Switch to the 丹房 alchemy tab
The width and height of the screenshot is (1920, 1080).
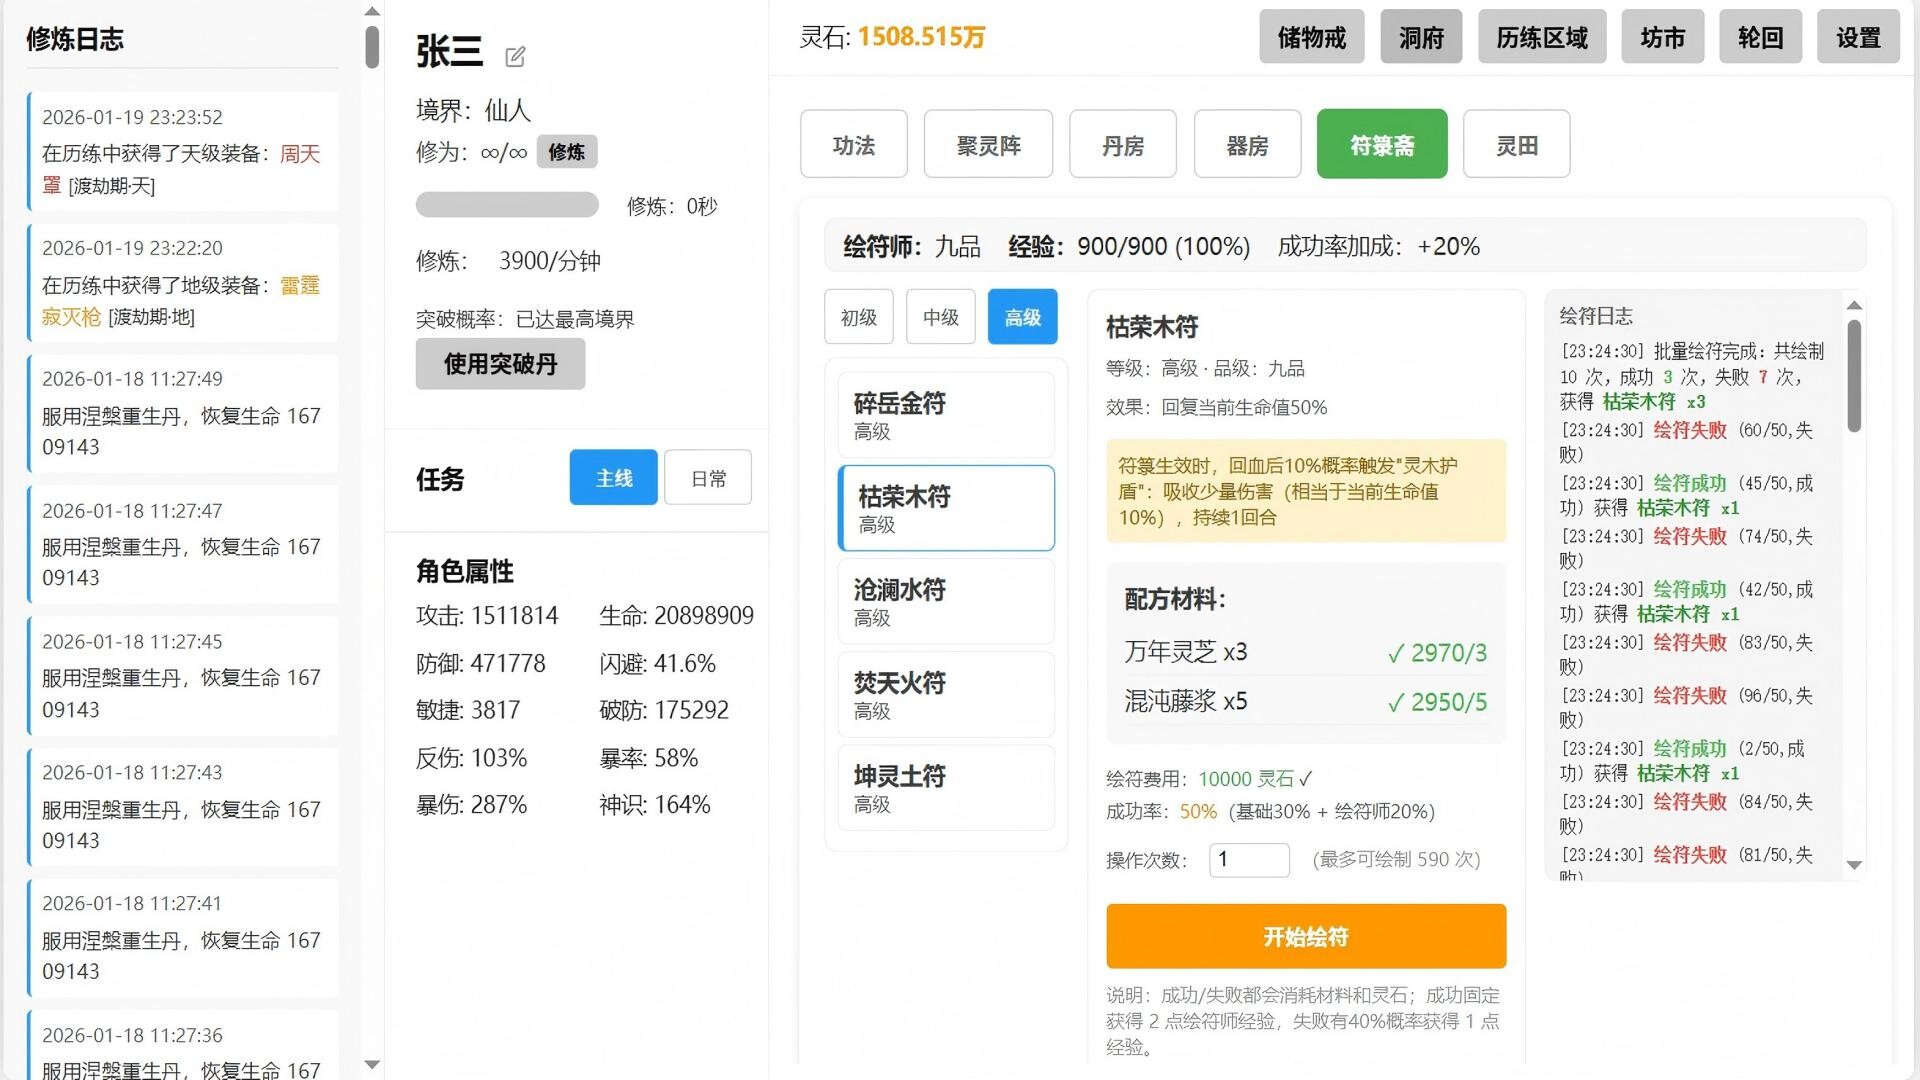[x=1122, y=144]
